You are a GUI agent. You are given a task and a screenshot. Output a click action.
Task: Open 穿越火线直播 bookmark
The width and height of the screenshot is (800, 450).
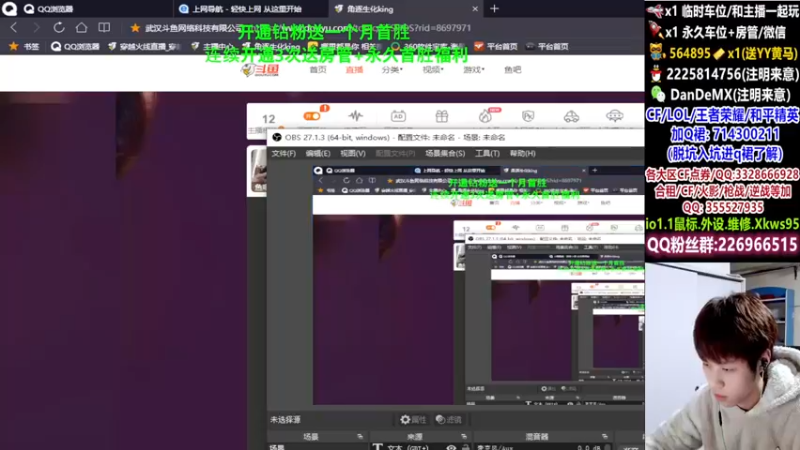click(144, 46)
